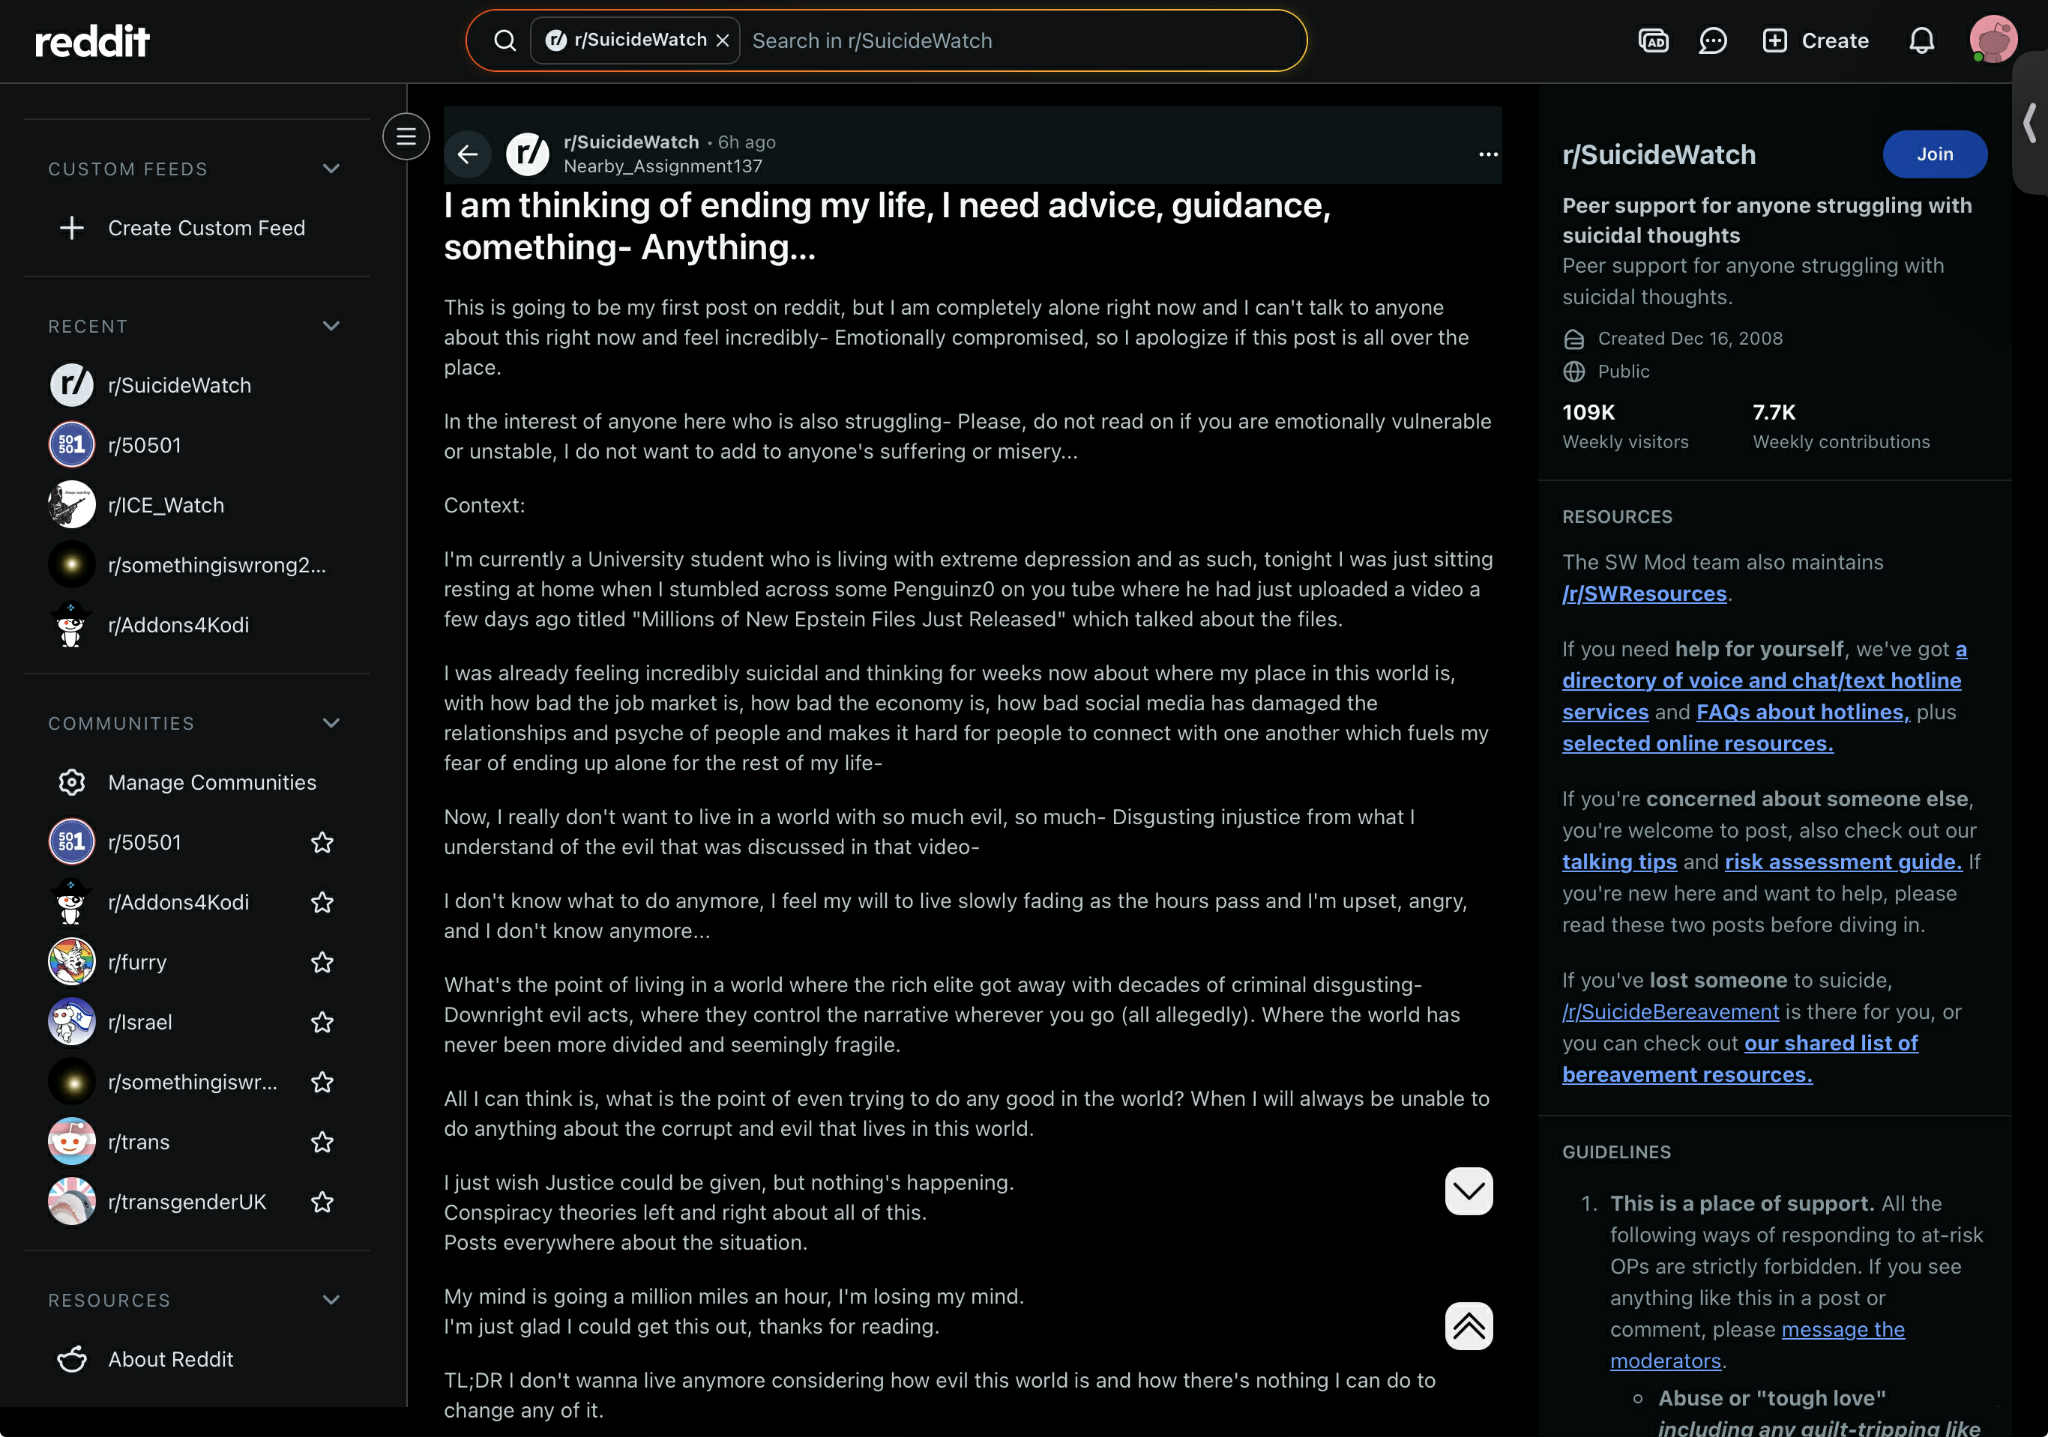The width and height of the screenshot is (2048, 1437).
Task: Collapse the Custom Feeds section
Action: click(x=331, y=169)
